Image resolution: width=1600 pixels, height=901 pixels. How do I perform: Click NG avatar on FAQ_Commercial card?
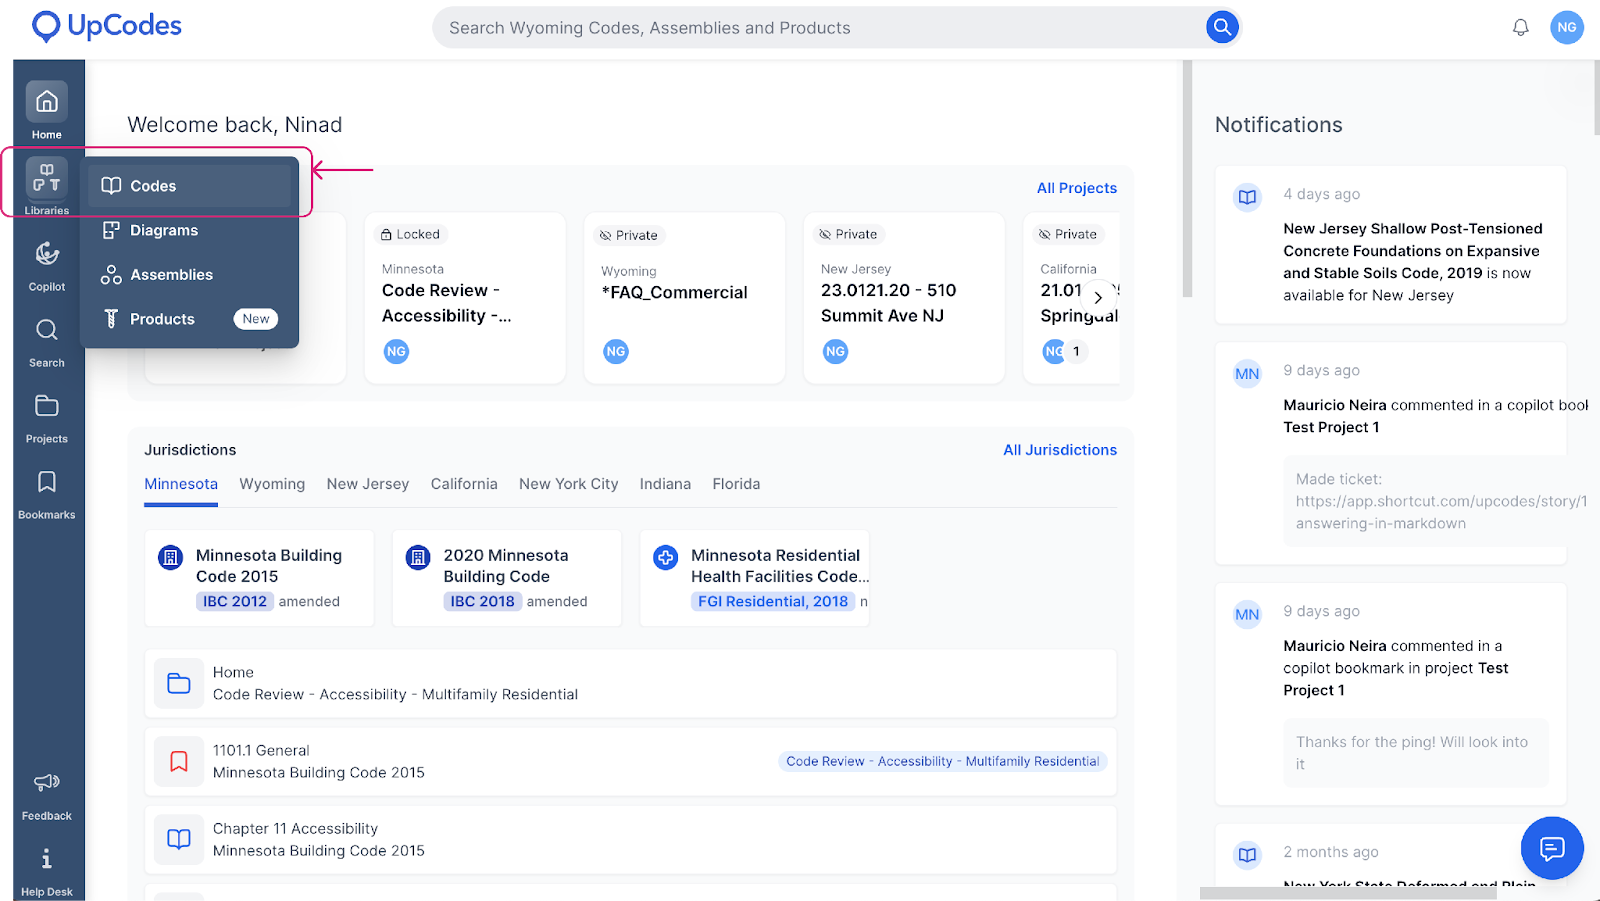[616, 351]
